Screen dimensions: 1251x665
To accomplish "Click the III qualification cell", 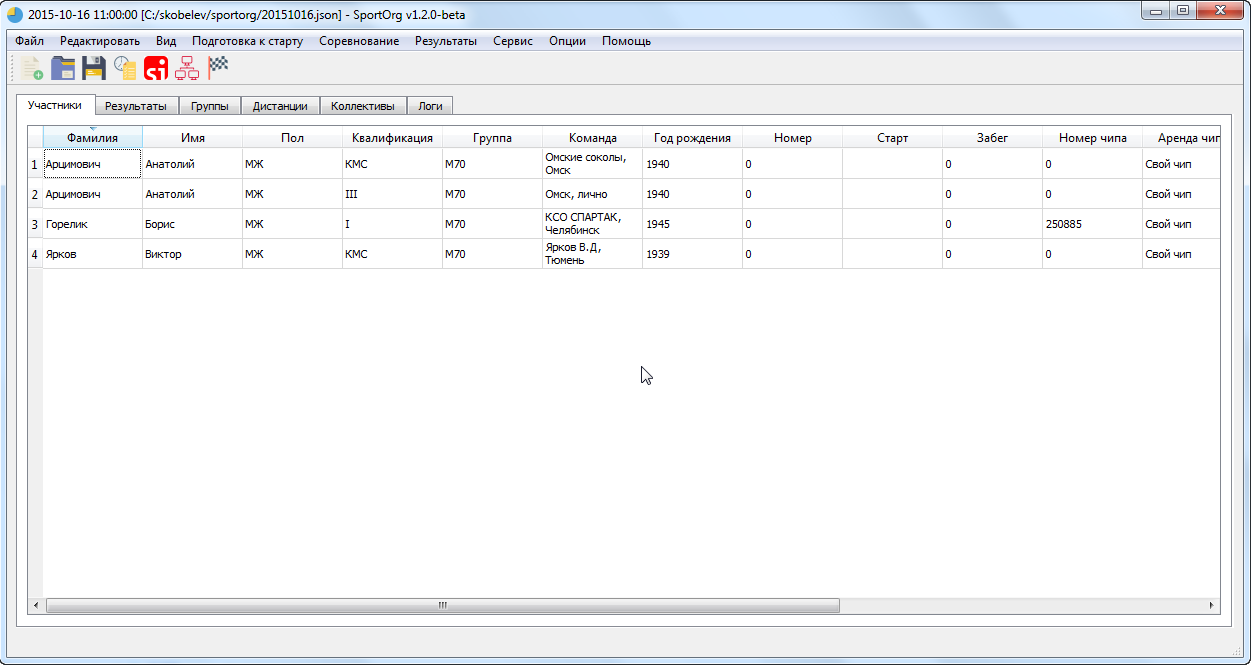I will pyautogui.click(x=392, y=194).
